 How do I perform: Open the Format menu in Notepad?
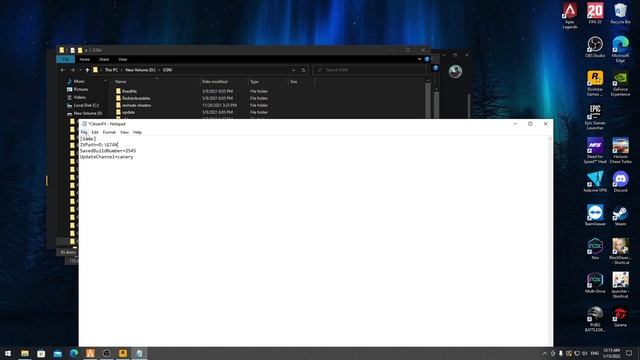[109, 132]
